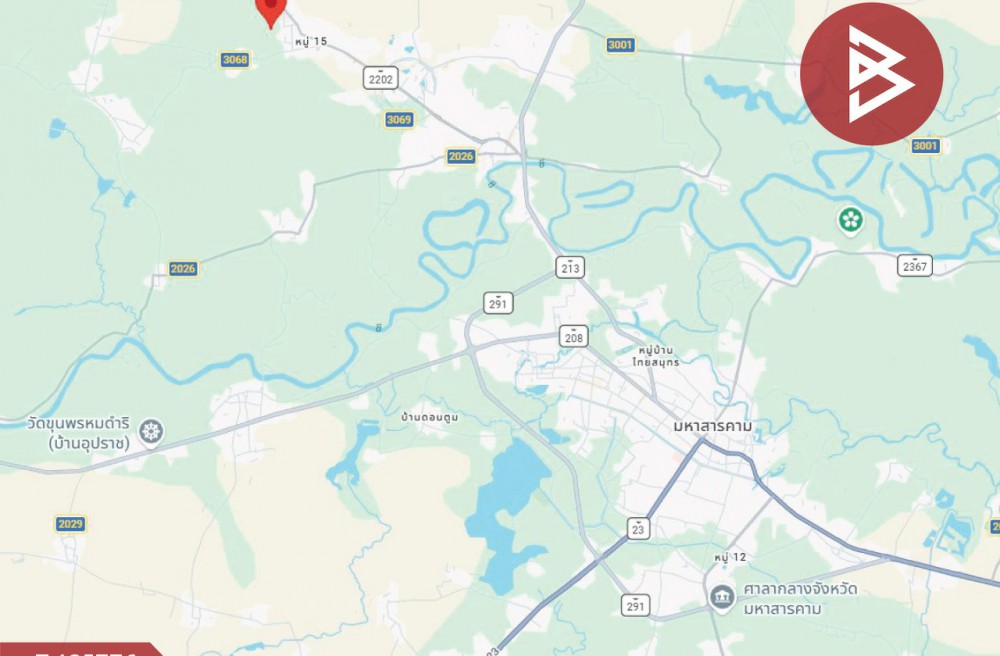Select the route 2202 shield

tap(380, 78)
